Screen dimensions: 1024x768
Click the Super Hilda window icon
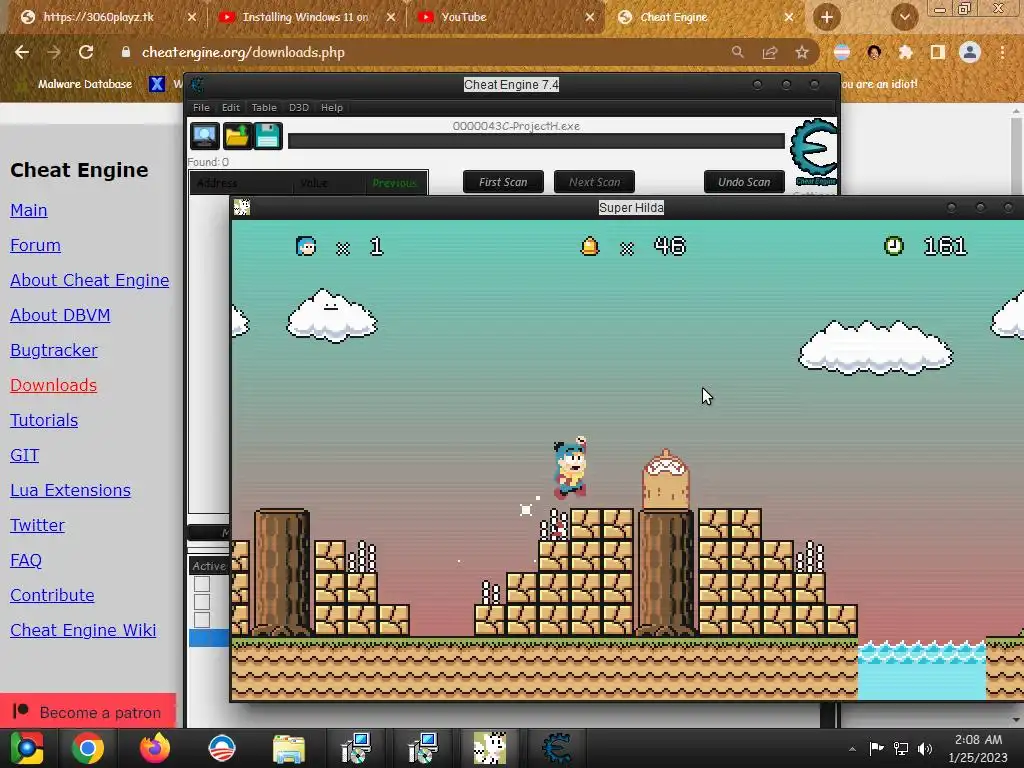click(242, 208)
